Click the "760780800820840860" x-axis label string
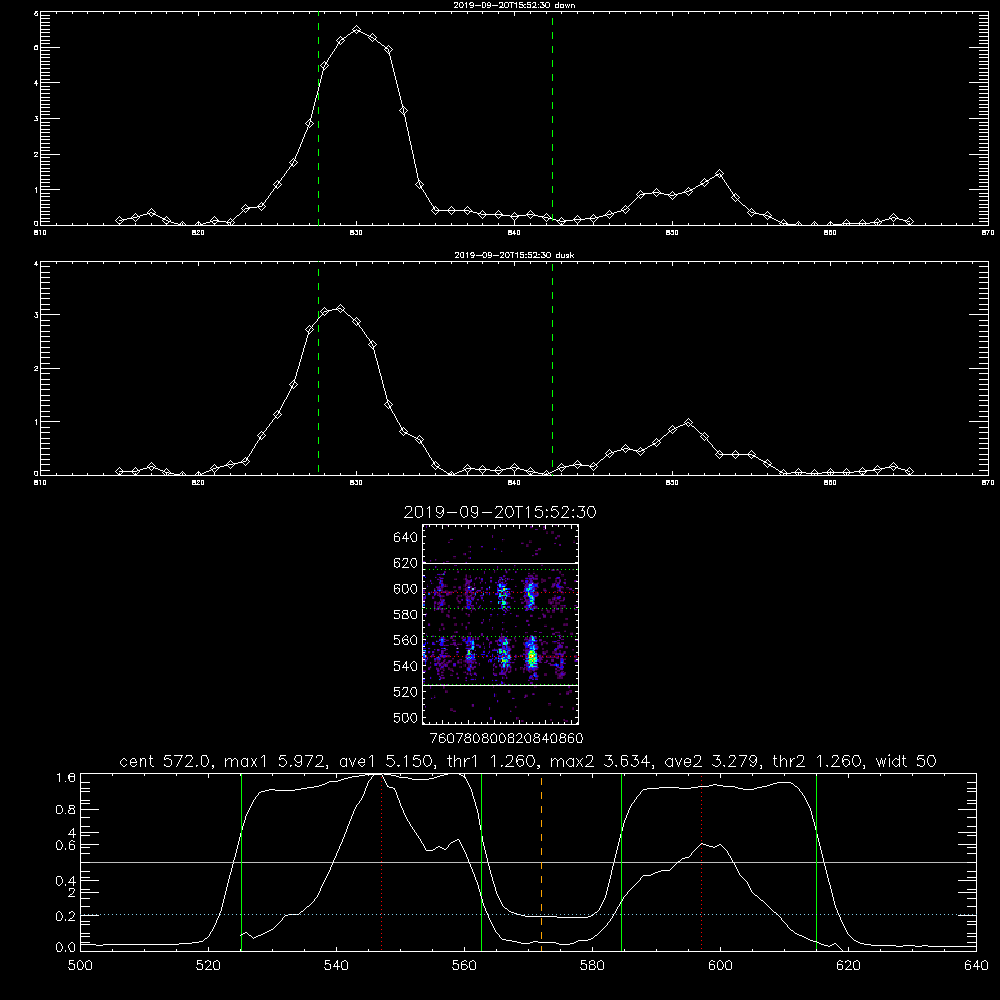 point(507,739)
